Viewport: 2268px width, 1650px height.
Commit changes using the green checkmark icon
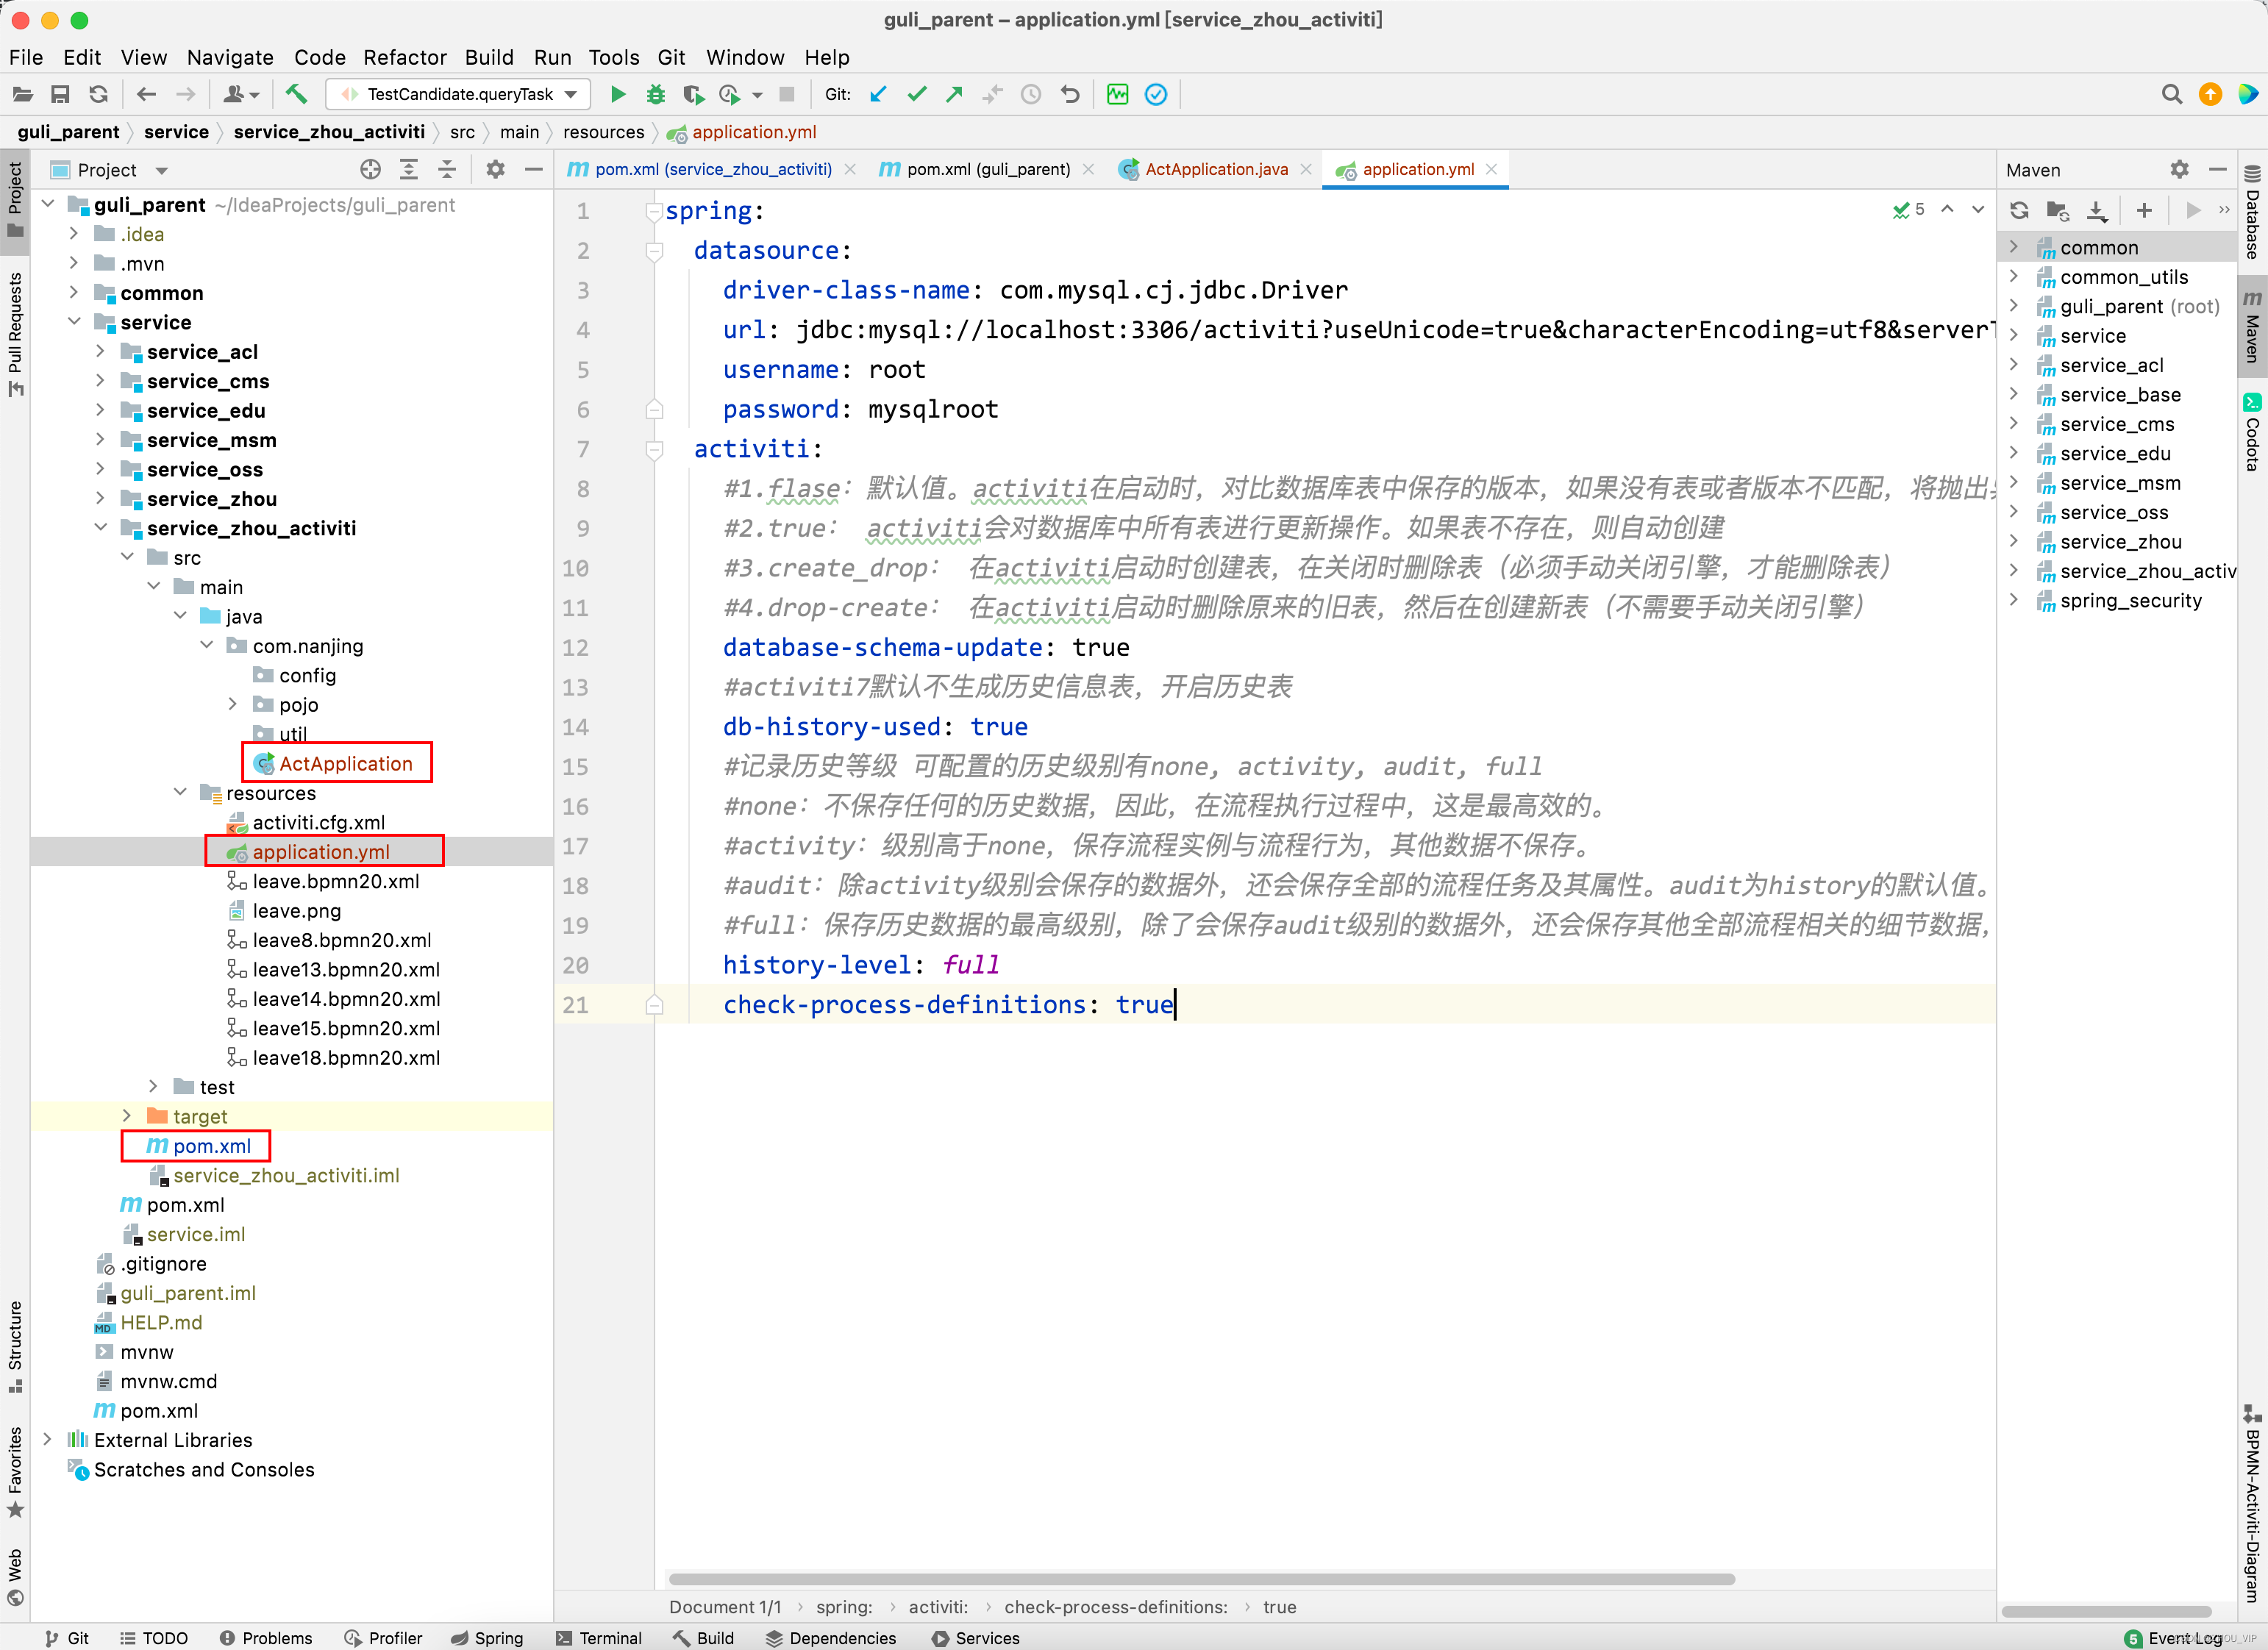coord(916,94)
